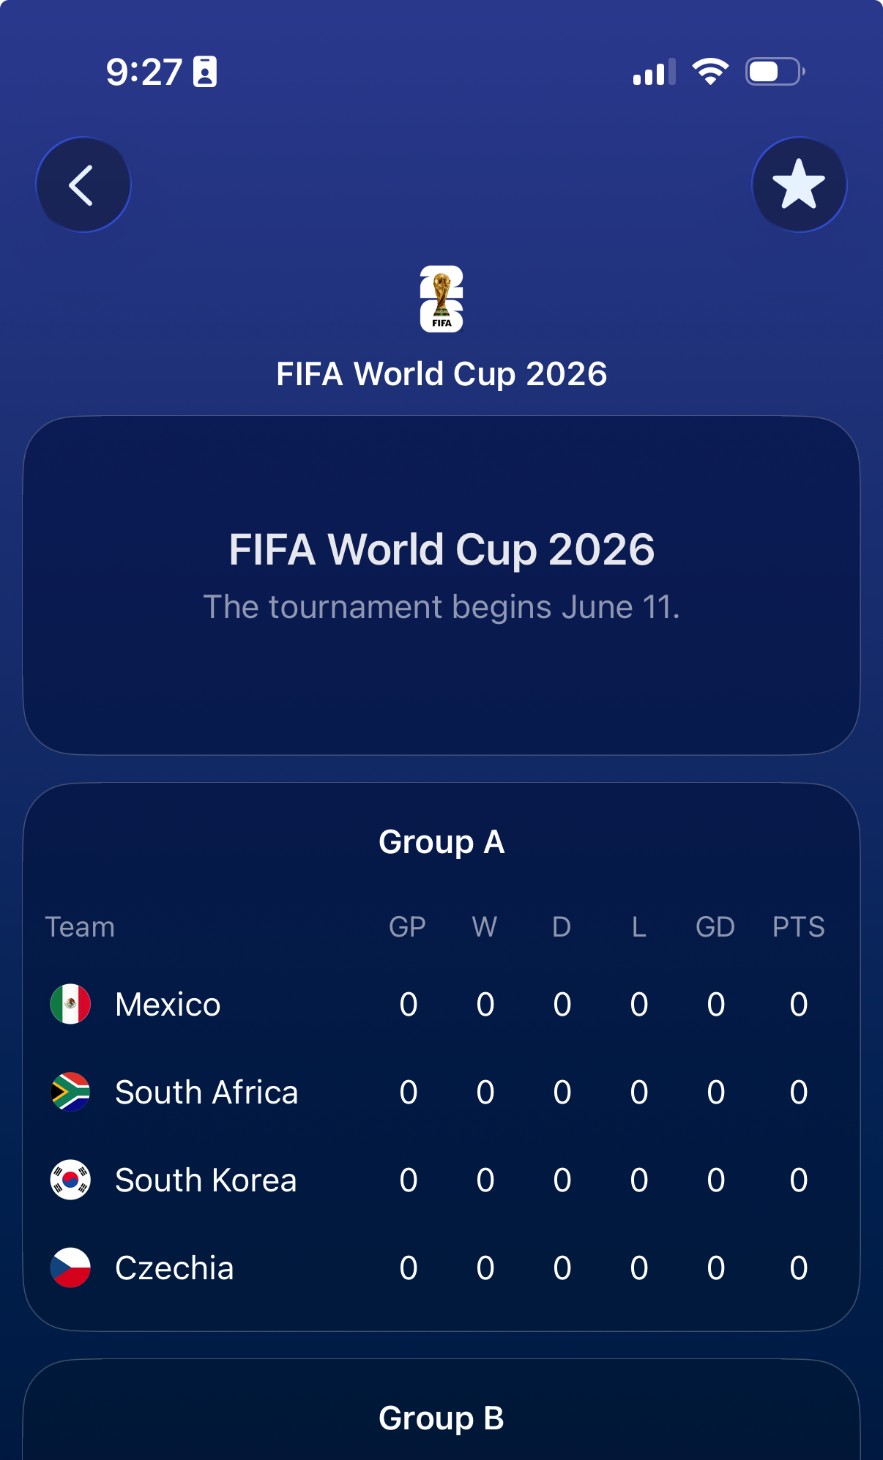Tap the PTS column header
The width and height of the screenshot is (883, 1460).
pyautogui.click(x=798, y=927)
